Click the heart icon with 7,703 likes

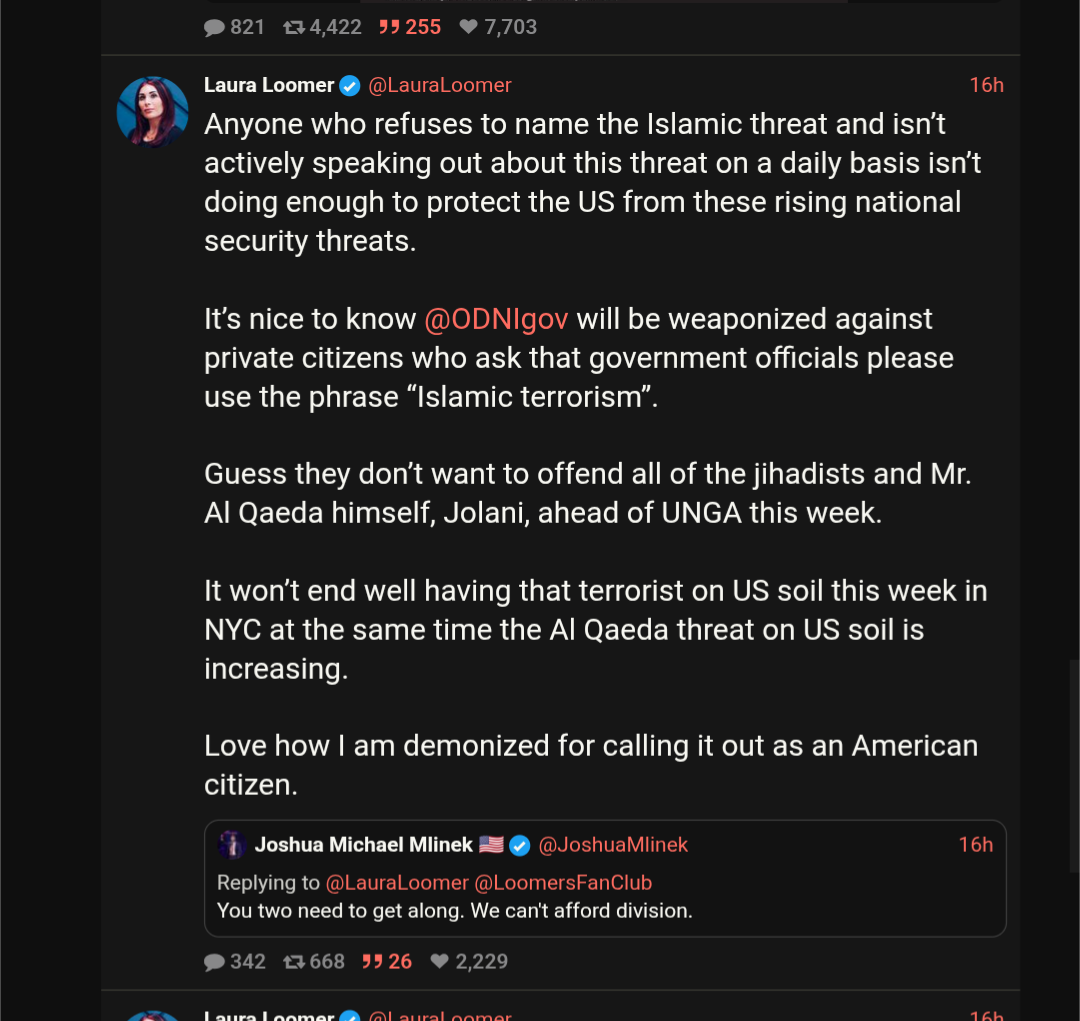point(468,28)
